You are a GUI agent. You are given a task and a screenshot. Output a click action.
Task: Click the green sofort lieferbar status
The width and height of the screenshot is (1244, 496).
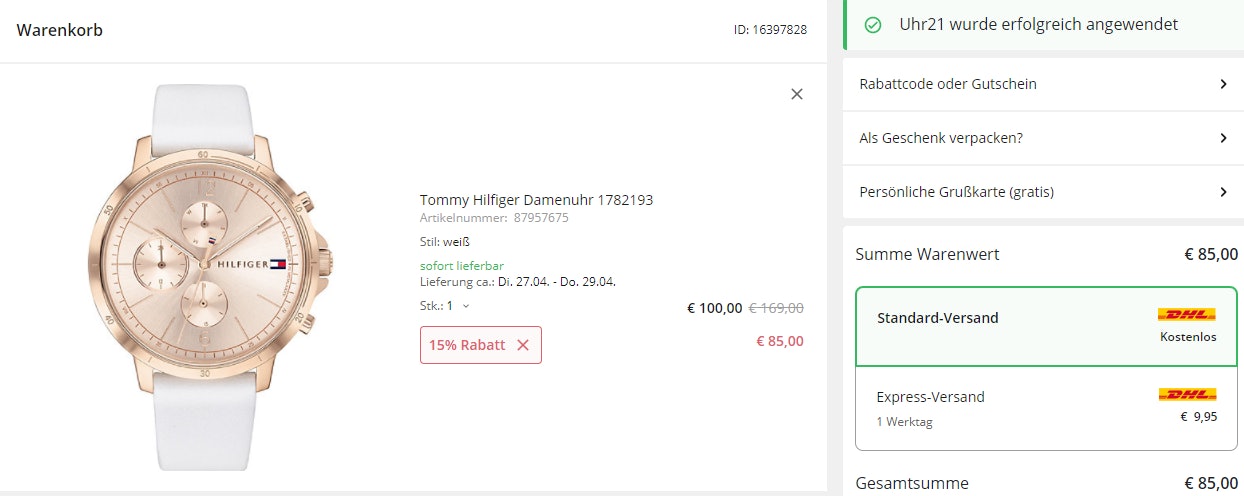[x=462, y=266]
